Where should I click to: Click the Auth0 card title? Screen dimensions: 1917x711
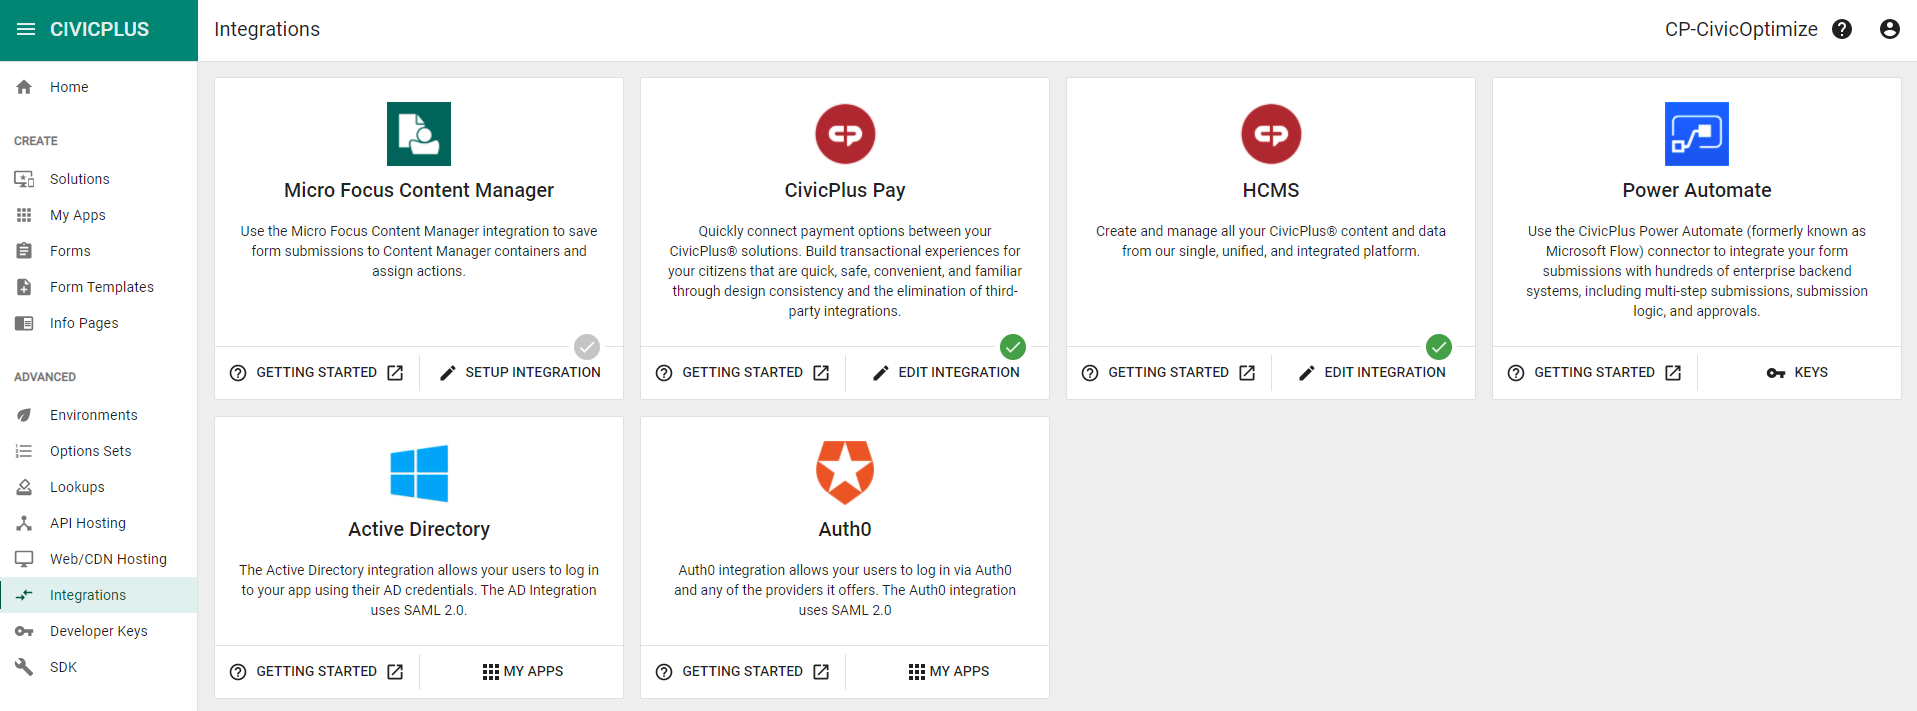click(x=845, y=529)
